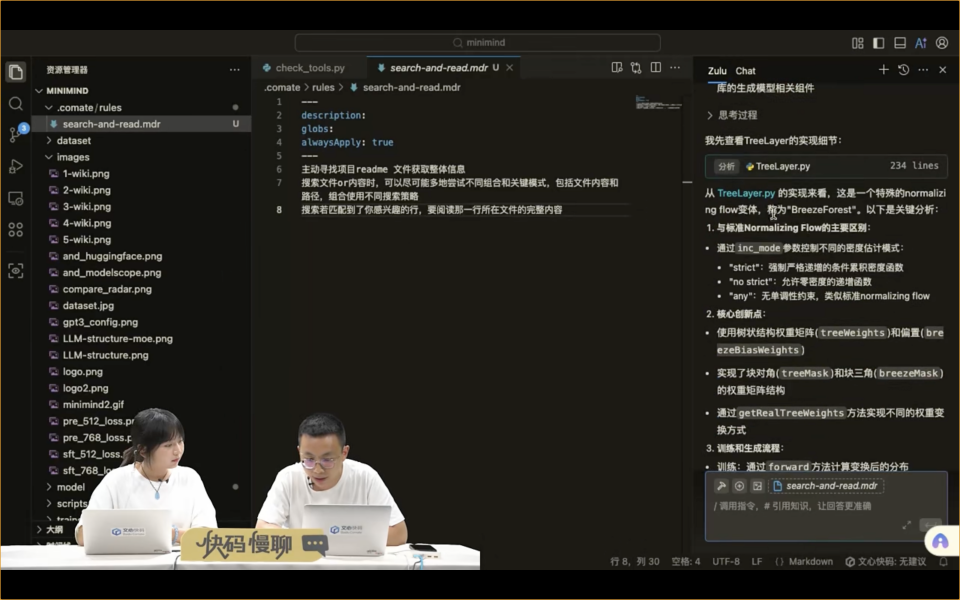Viewport: 960px width, 600px height.
Task: Click the minimind command center search box
Action: click(x=478, y=43)
